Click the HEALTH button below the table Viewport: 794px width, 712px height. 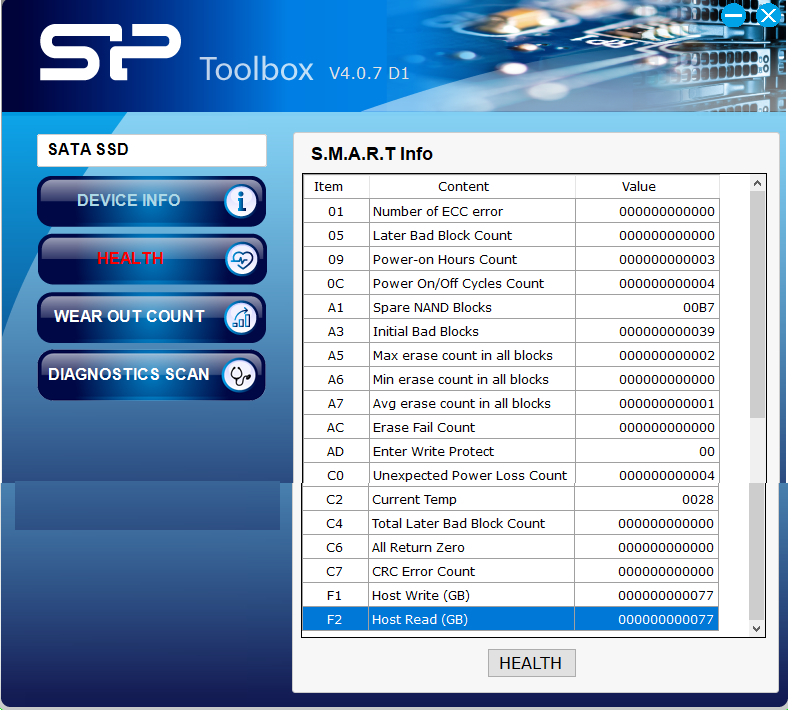pyautogui.click(x=531, y=663)
